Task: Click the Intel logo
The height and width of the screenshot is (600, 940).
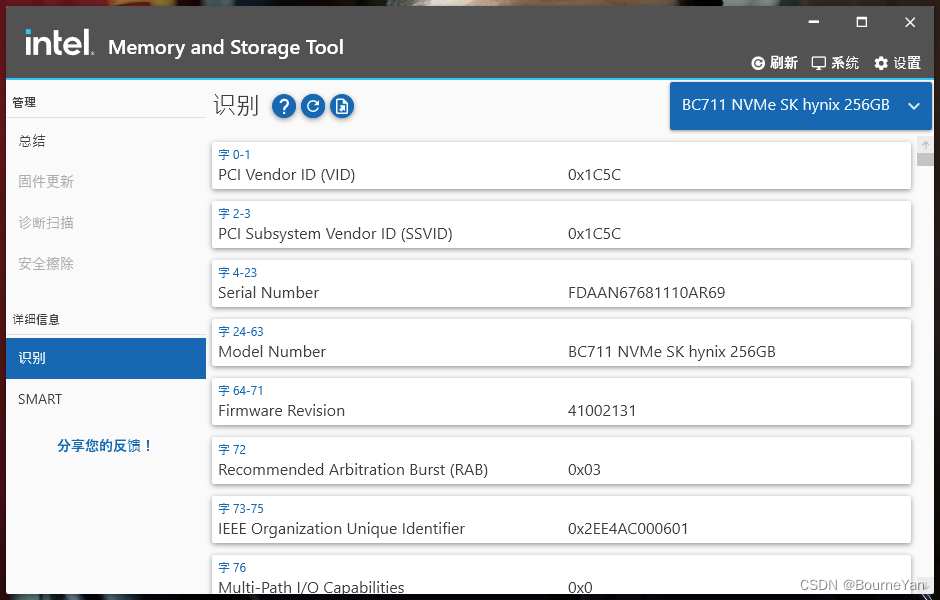Action: pos(59,43)
